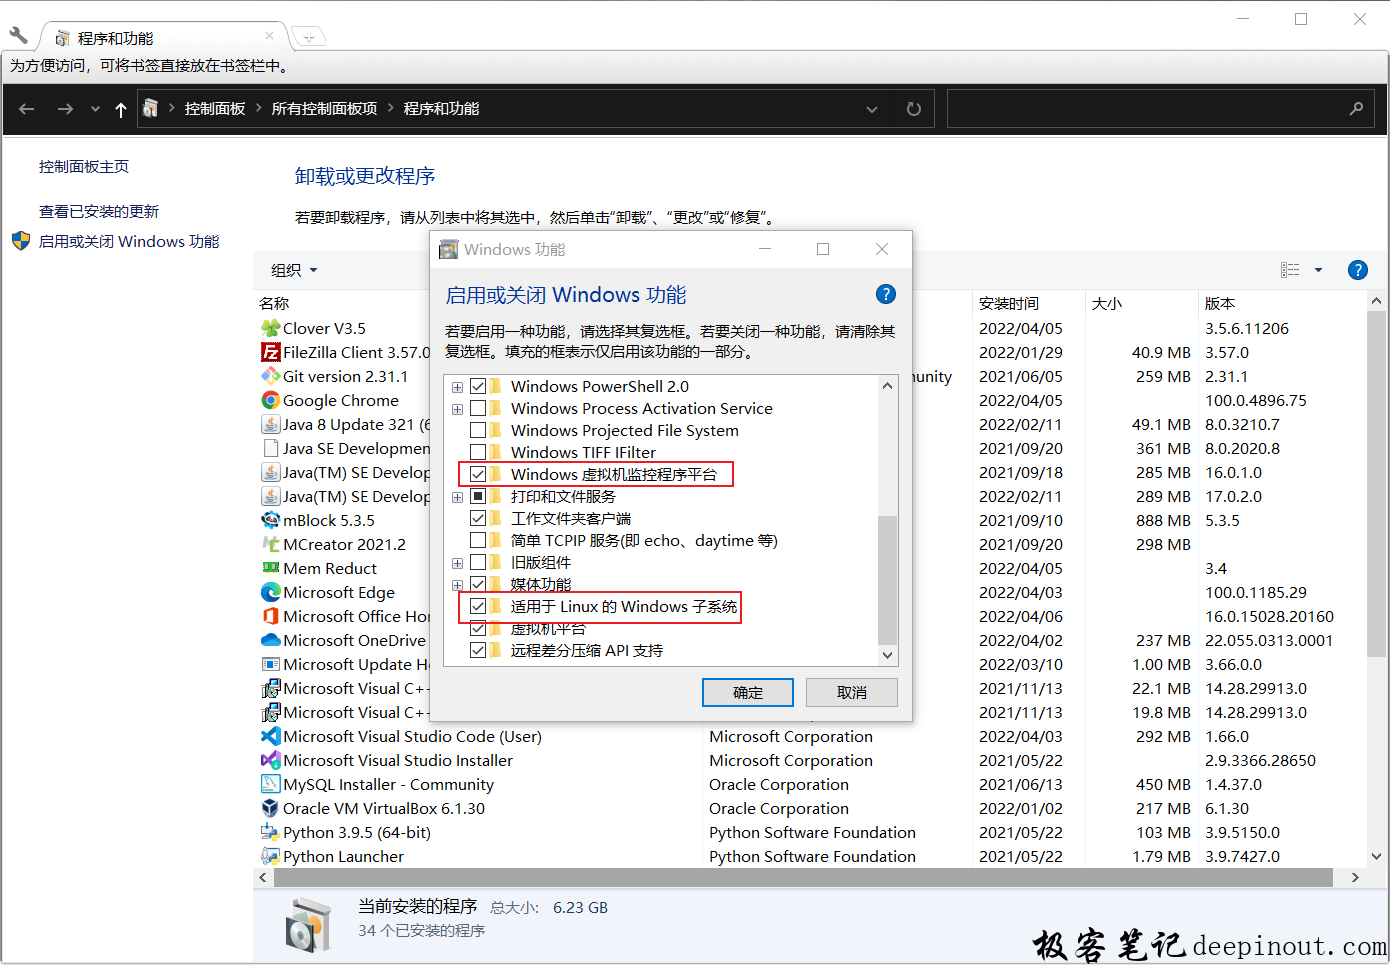
Task: Expand 旧版组件 node
Action: (457, 563)
